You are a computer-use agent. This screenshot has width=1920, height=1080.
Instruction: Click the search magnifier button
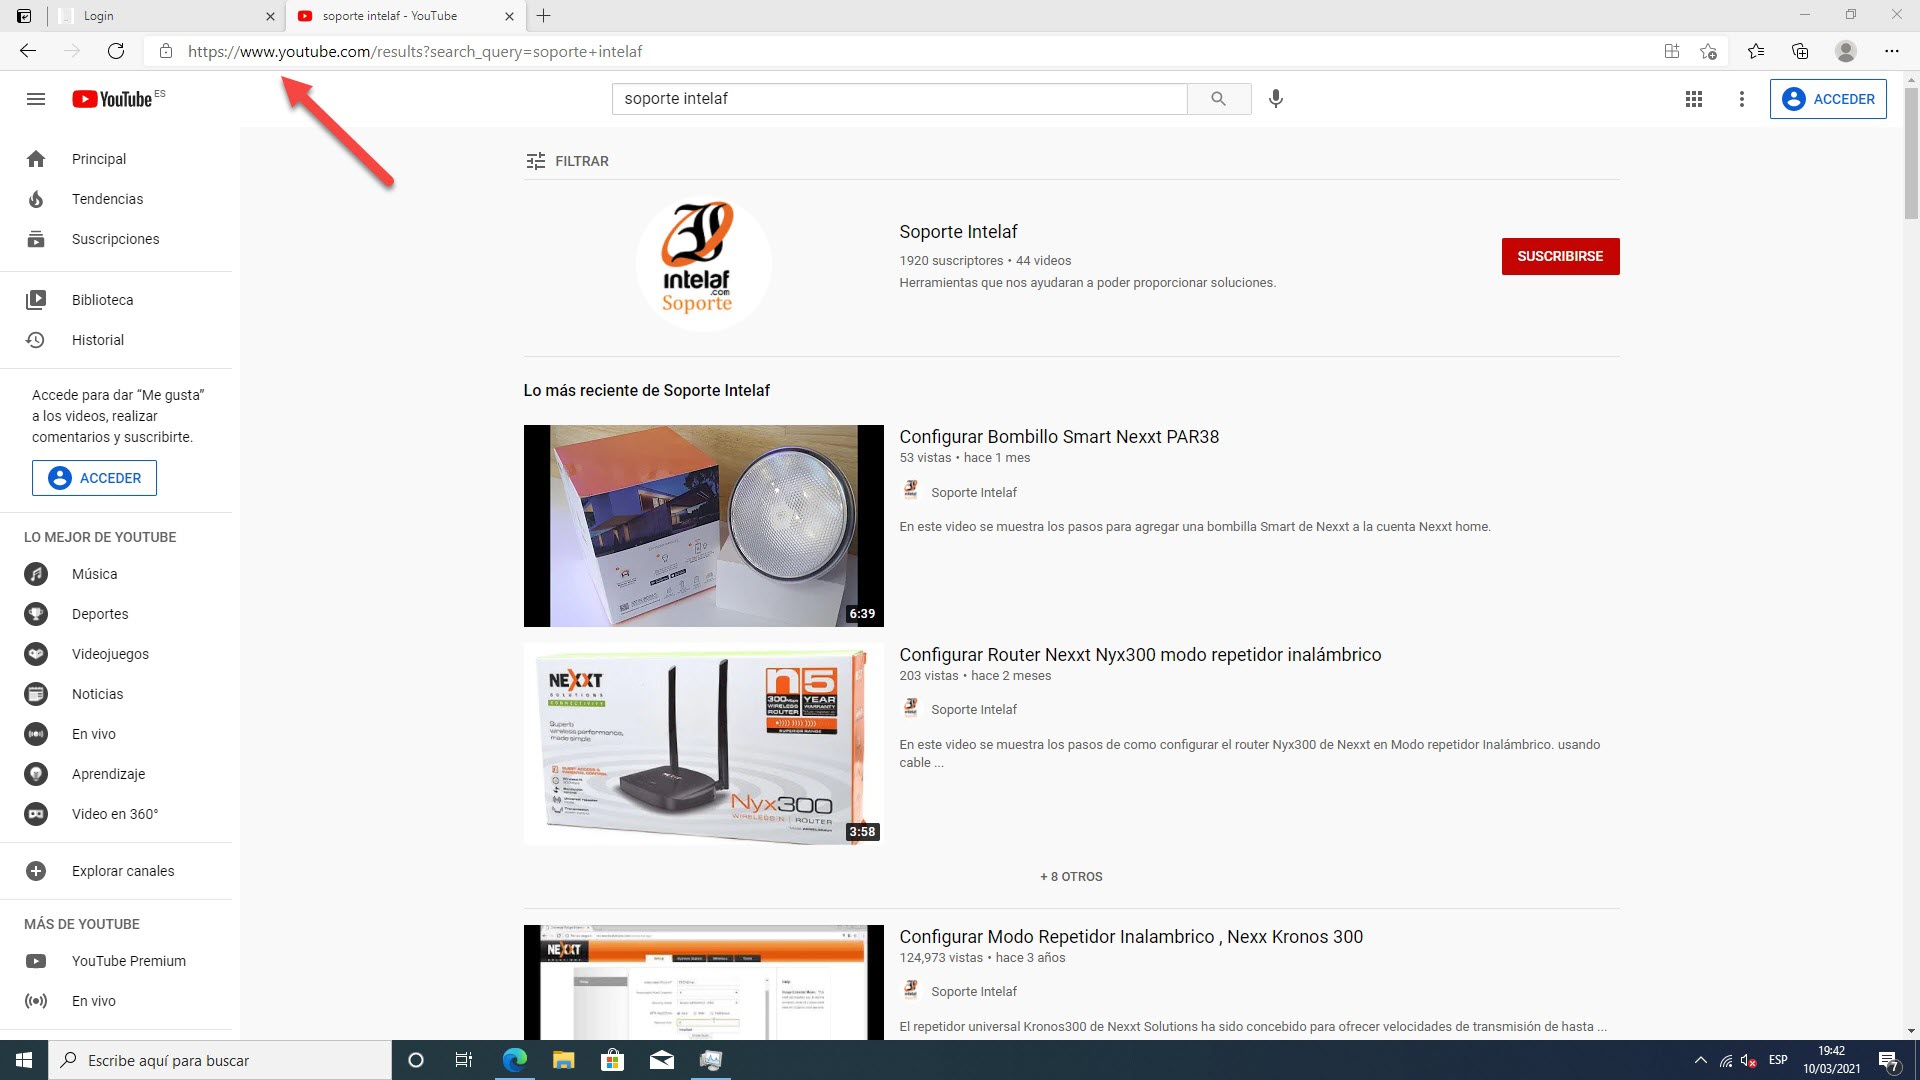tap(1218, 99)
